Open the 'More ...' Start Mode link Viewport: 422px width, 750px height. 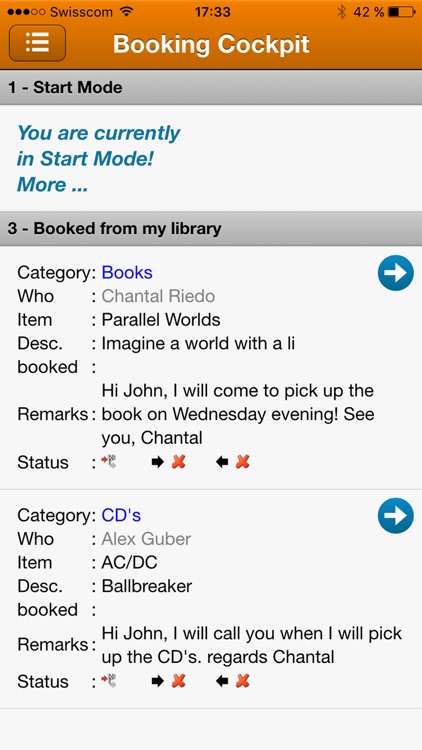52,185
